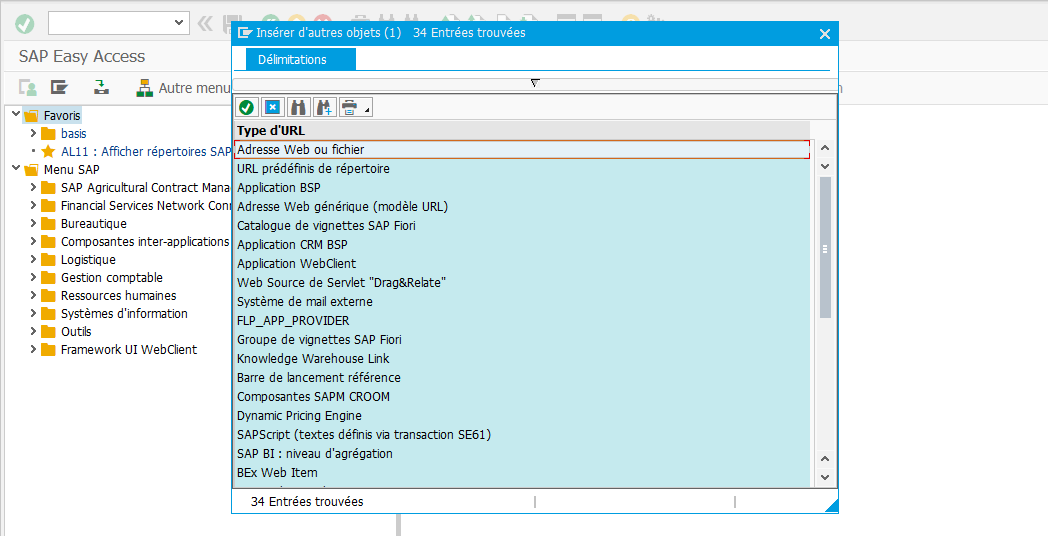Click the print icon in dialog toolbar
The image size is (1048, 536).
coord(350,107)
